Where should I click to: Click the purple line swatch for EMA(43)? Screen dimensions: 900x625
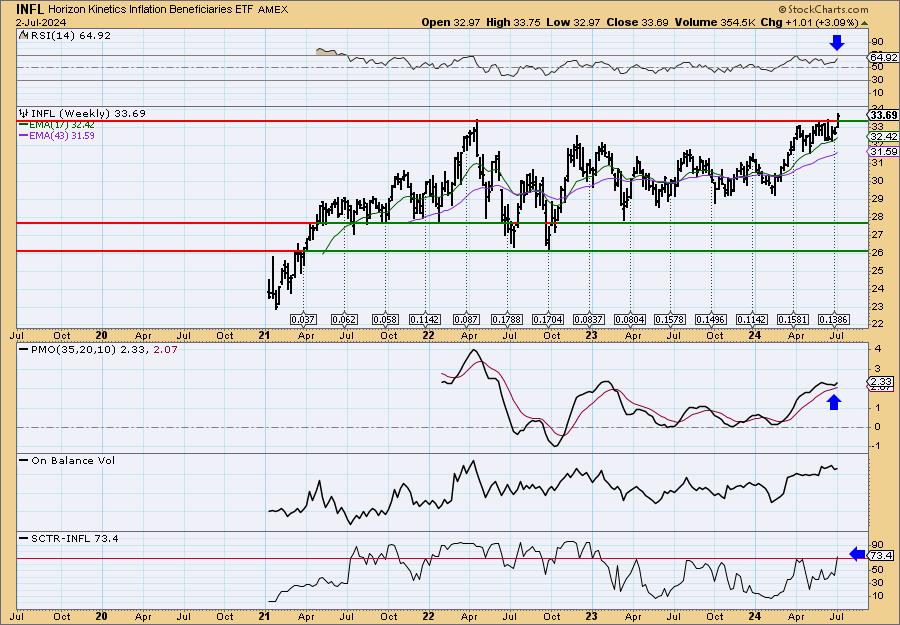(x=24, y=136)
